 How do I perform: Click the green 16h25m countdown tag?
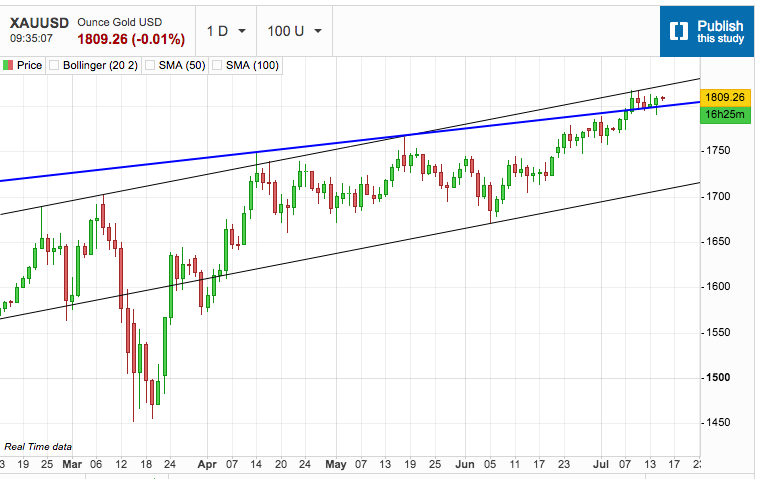(725, 115)
